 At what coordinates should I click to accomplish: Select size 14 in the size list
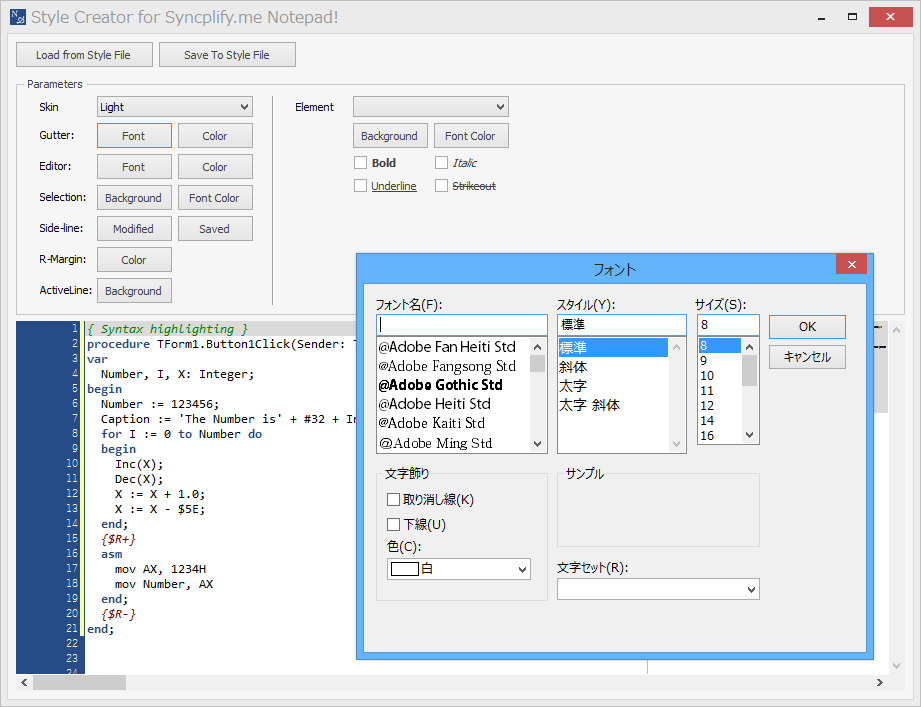(707, 420)
